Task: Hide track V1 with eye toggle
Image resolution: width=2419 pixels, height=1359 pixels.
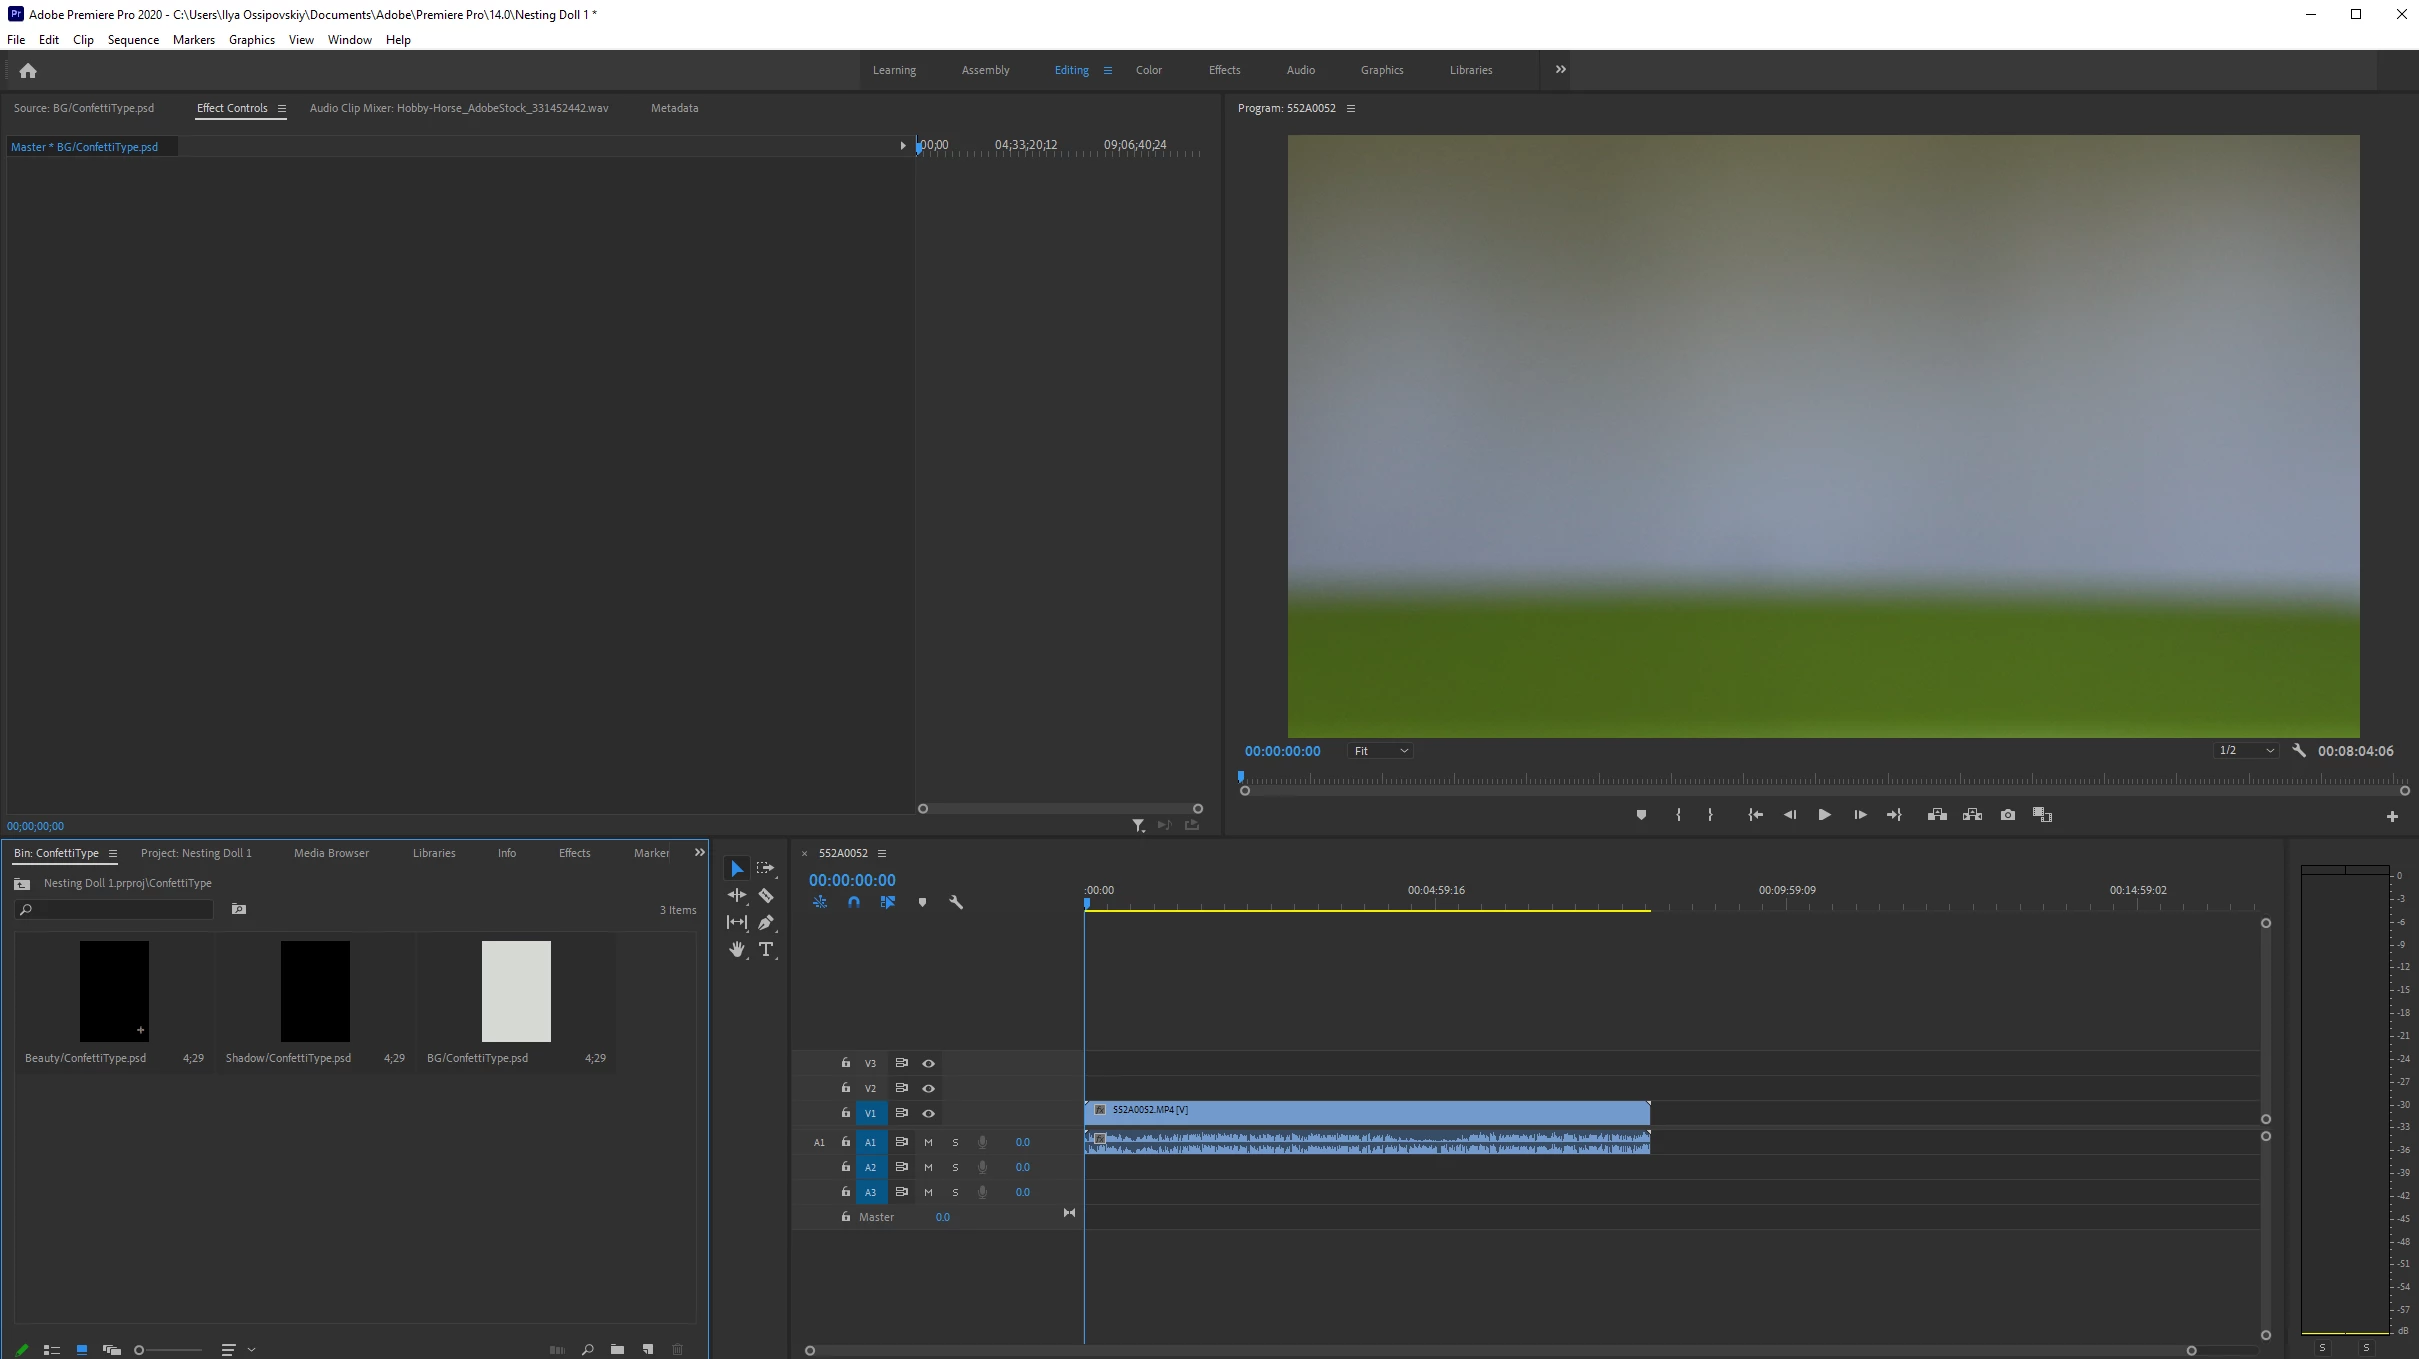Action: click(928, 1113)
